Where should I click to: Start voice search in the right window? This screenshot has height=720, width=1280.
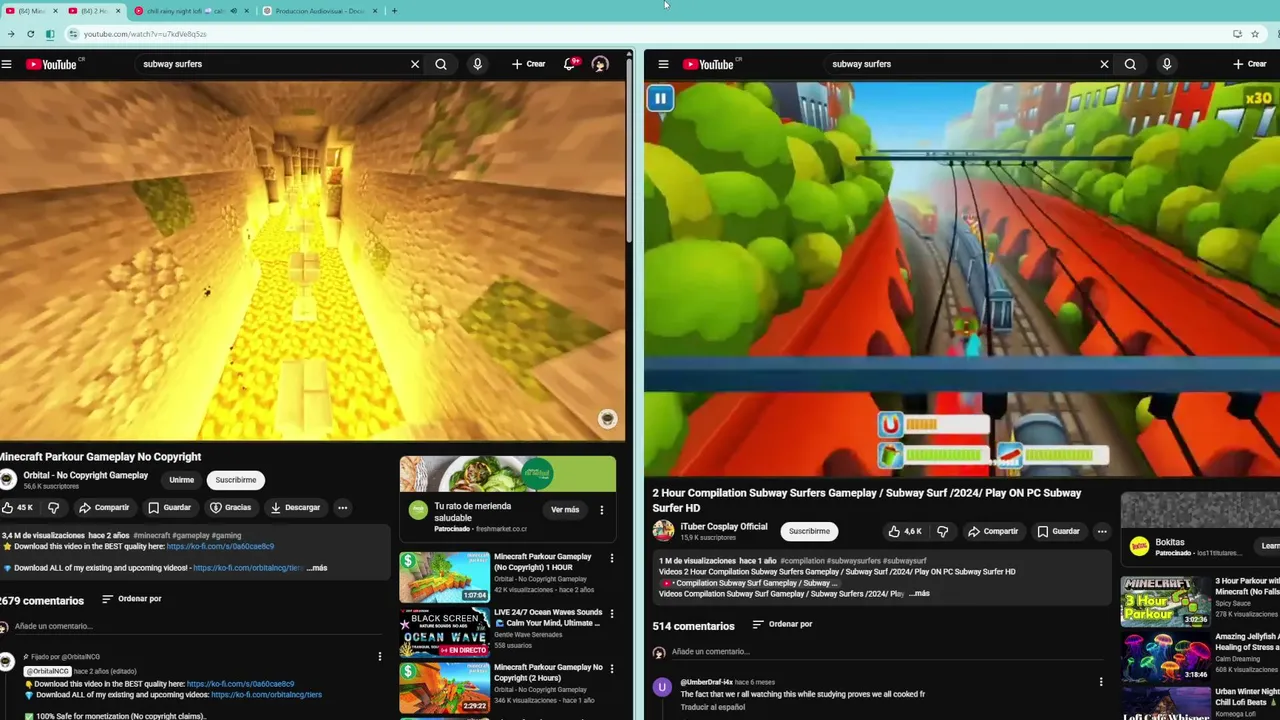coord(1166,64)
